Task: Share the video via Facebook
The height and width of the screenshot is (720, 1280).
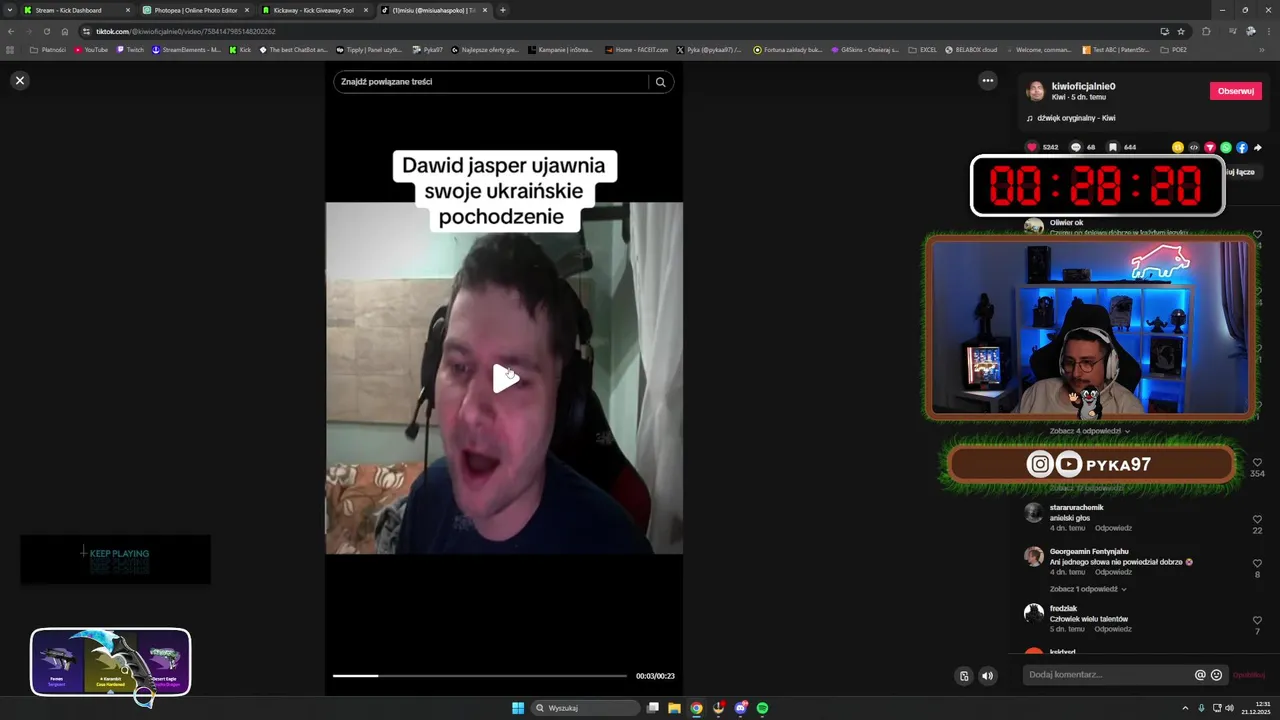Action: click(1242, 147)
